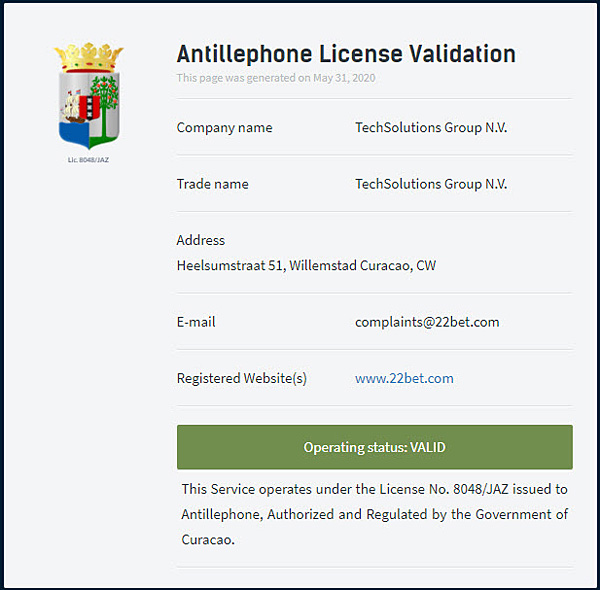Click the word Curacao ending the paragraph

click(208, 539)
